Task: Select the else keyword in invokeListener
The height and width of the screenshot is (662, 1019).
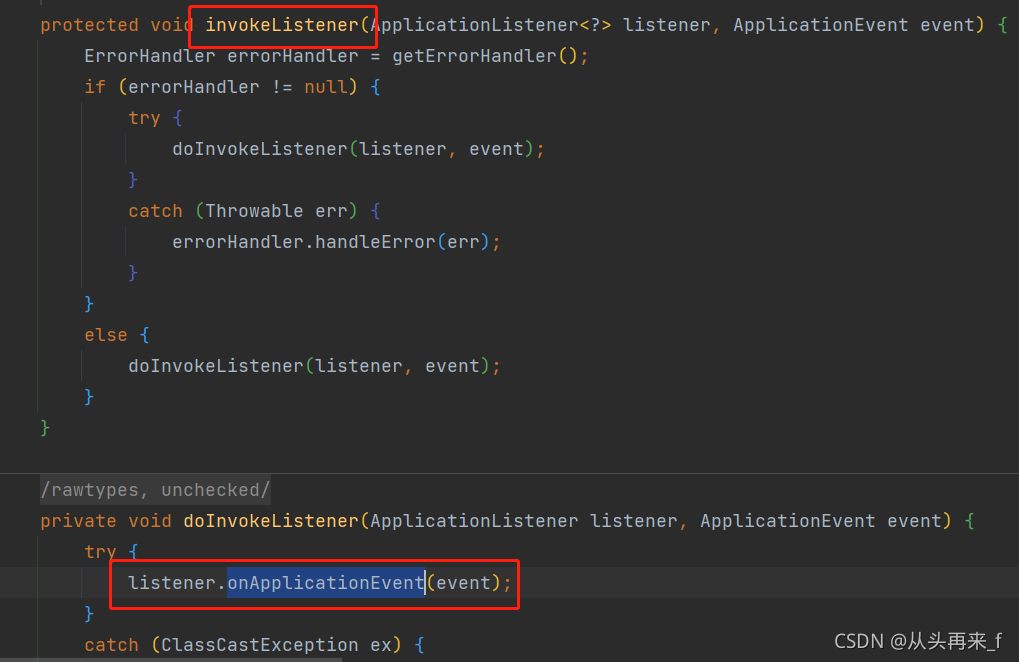Action: pyautogui.click(x=106, y=334)
